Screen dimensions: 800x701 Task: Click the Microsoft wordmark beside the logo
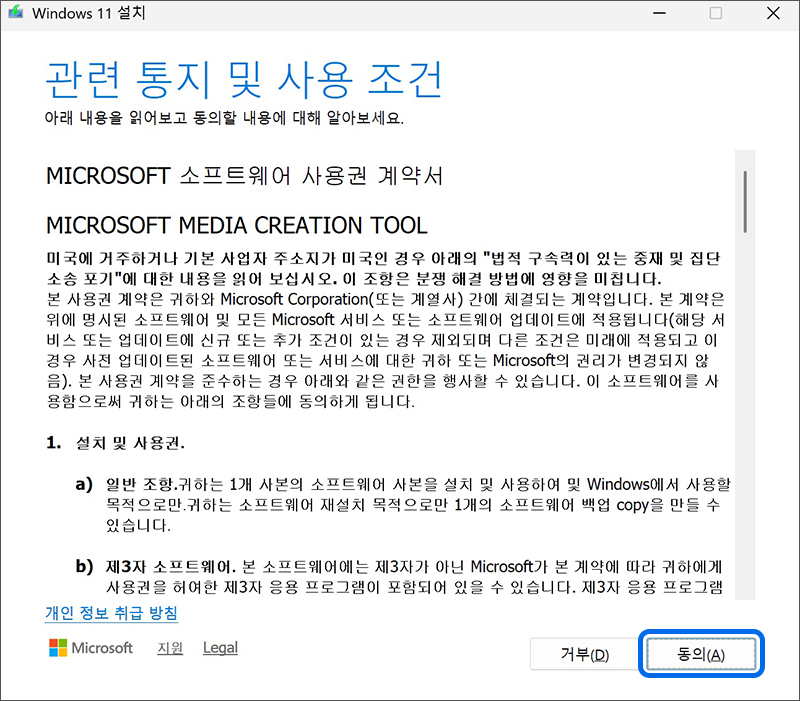tap(103, 648)
